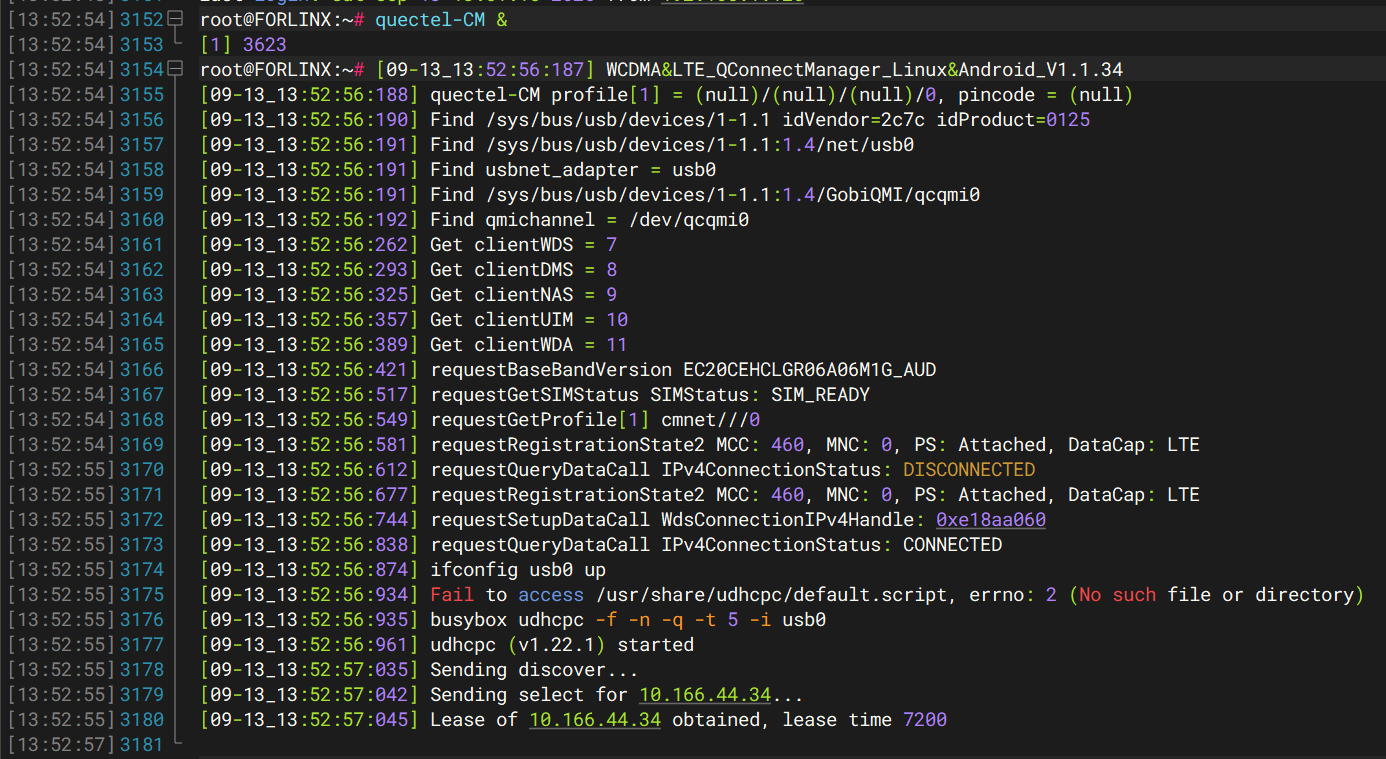Click the IP link after 'Sending select for'
Image resolution: width=1386 pixels, height=759 pixels.
705,695
